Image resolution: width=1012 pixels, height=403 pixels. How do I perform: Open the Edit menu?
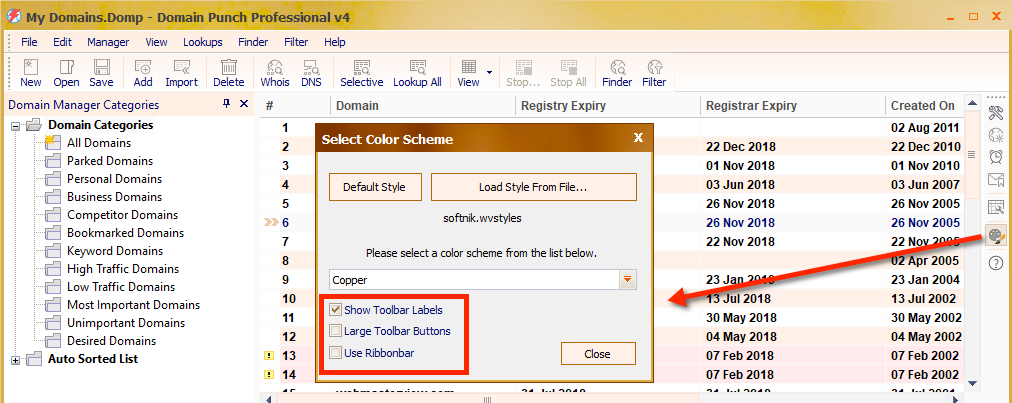coord(62,42)
